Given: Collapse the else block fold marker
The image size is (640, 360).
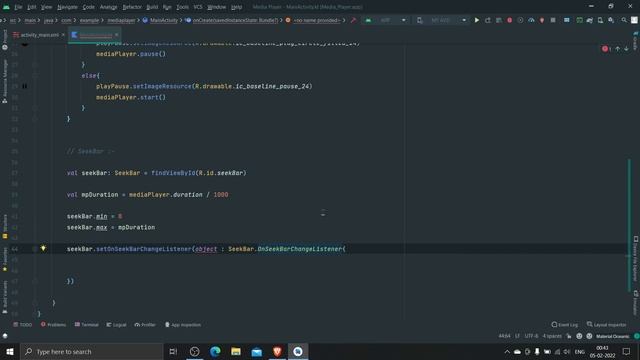Looking at the screenshot, I should (35, 76).
